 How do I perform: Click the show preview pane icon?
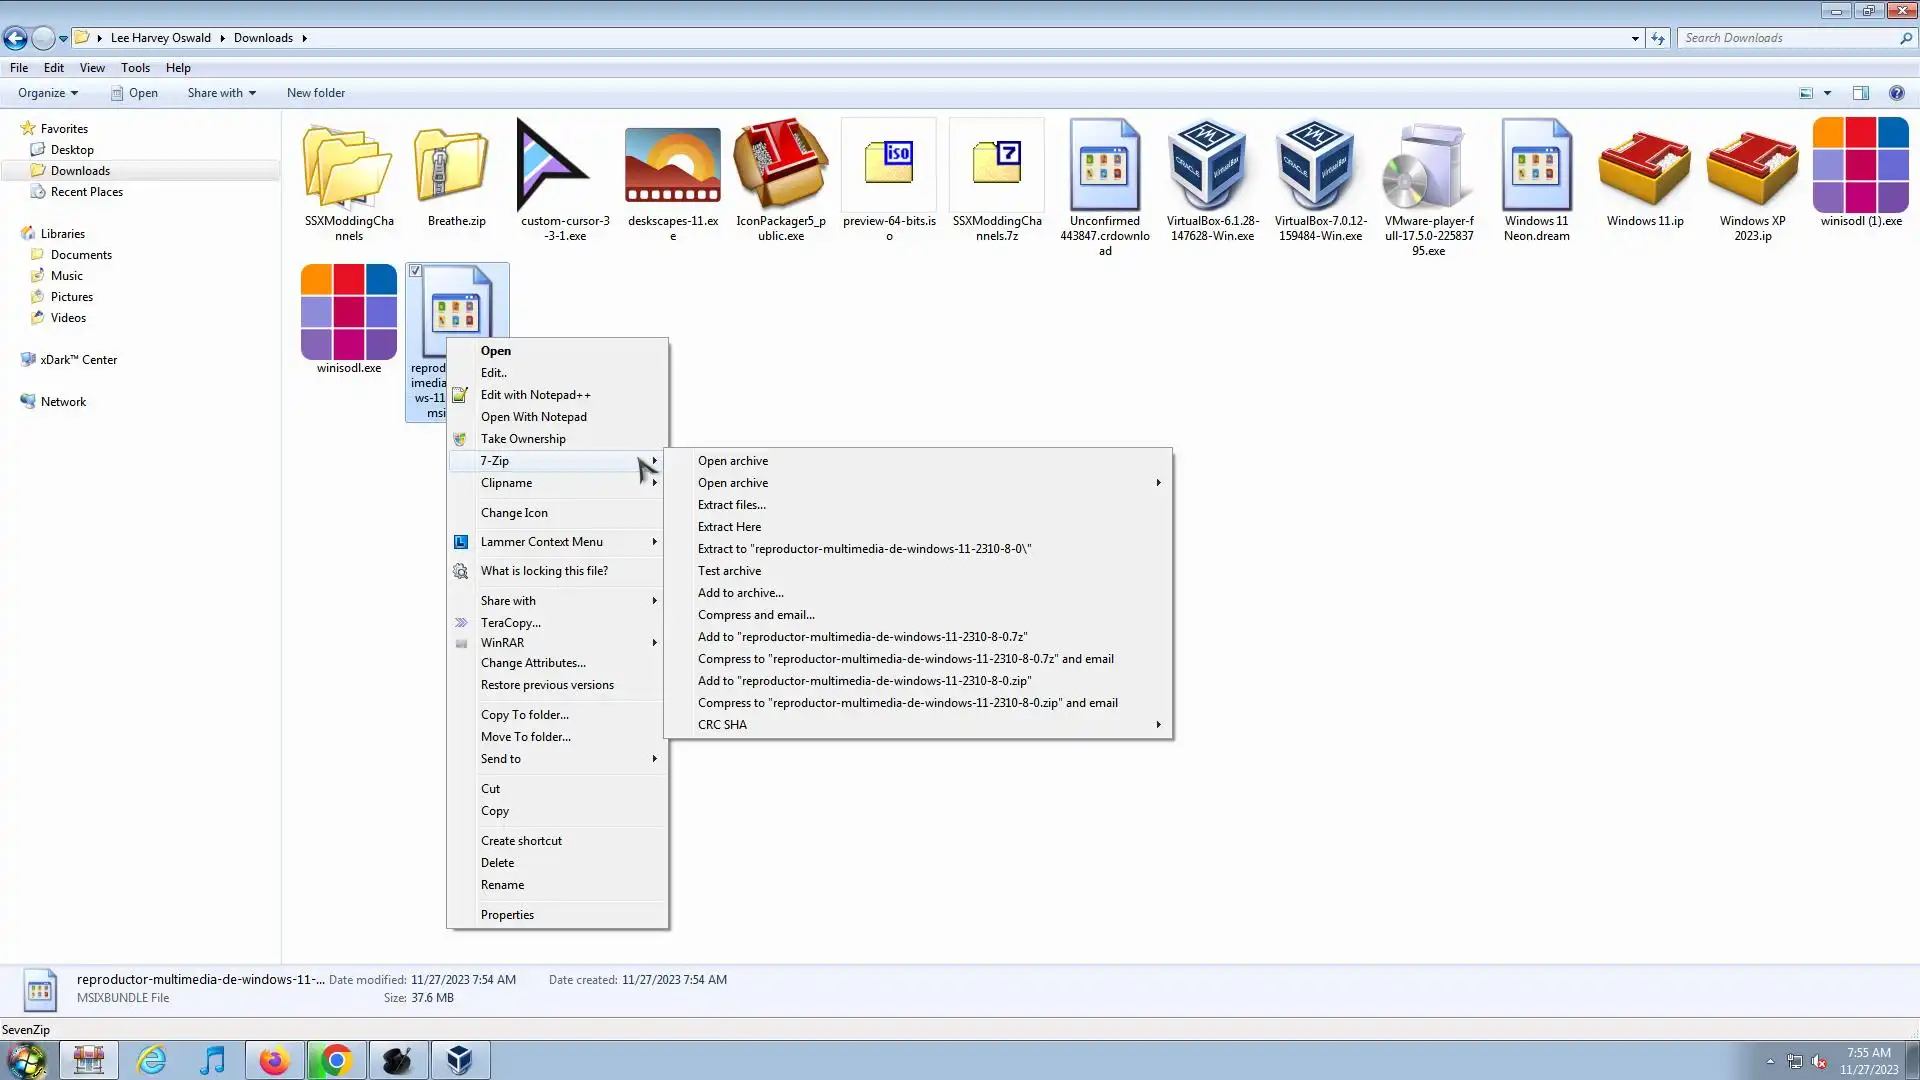[1860, 93]
